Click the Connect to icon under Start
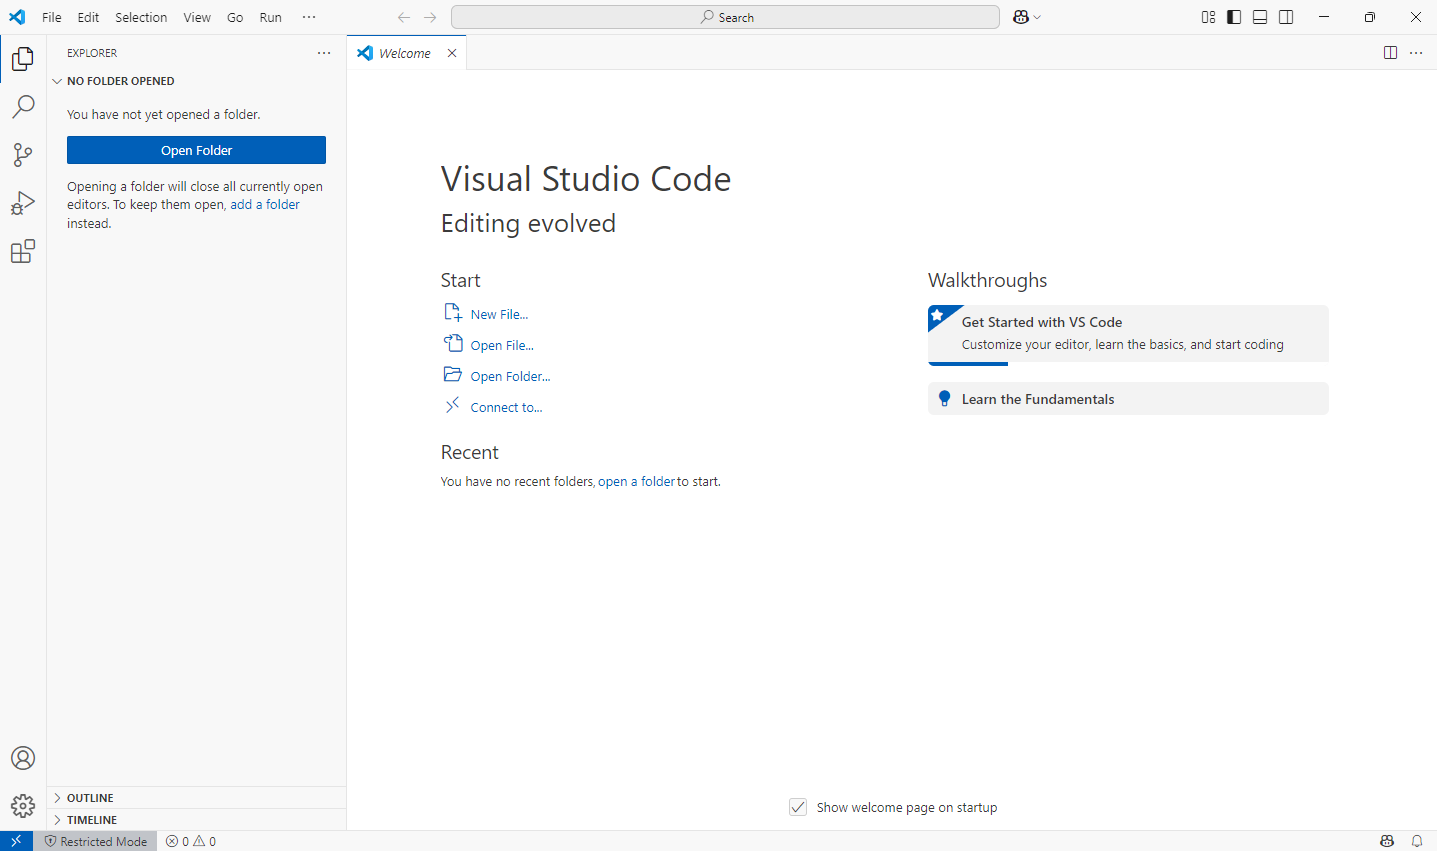1437x851 pixels. 453,405
